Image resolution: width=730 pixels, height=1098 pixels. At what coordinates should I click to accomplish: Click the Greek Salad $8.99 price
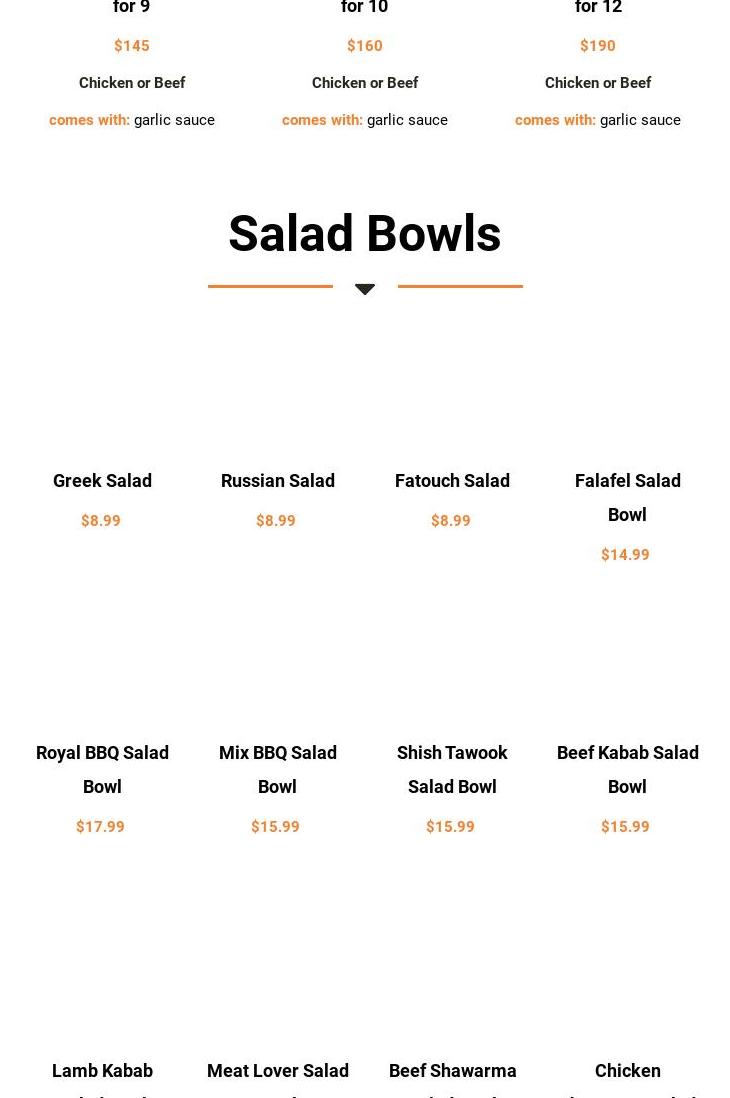[x=100, y=521]
